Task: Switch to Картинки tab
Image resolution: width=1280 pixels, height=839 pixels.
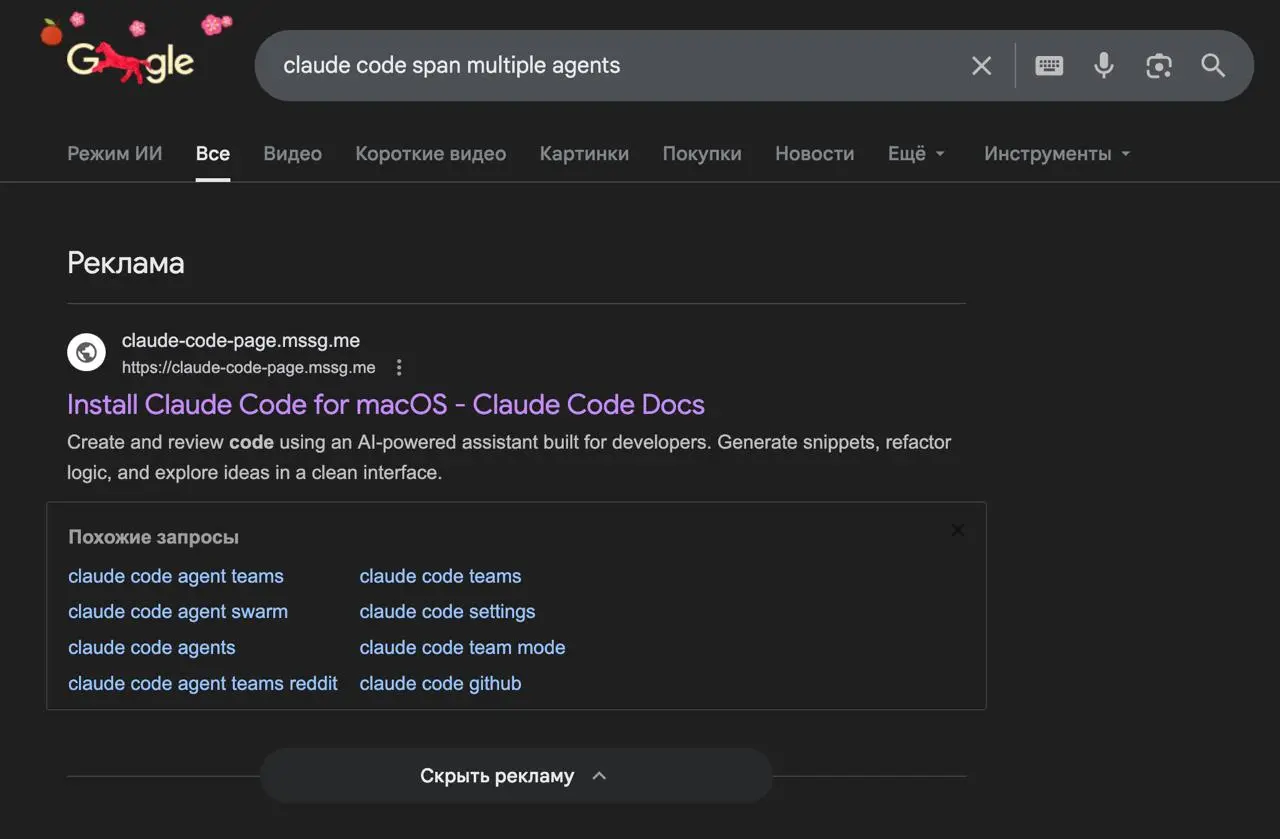Action: [584, 154]
